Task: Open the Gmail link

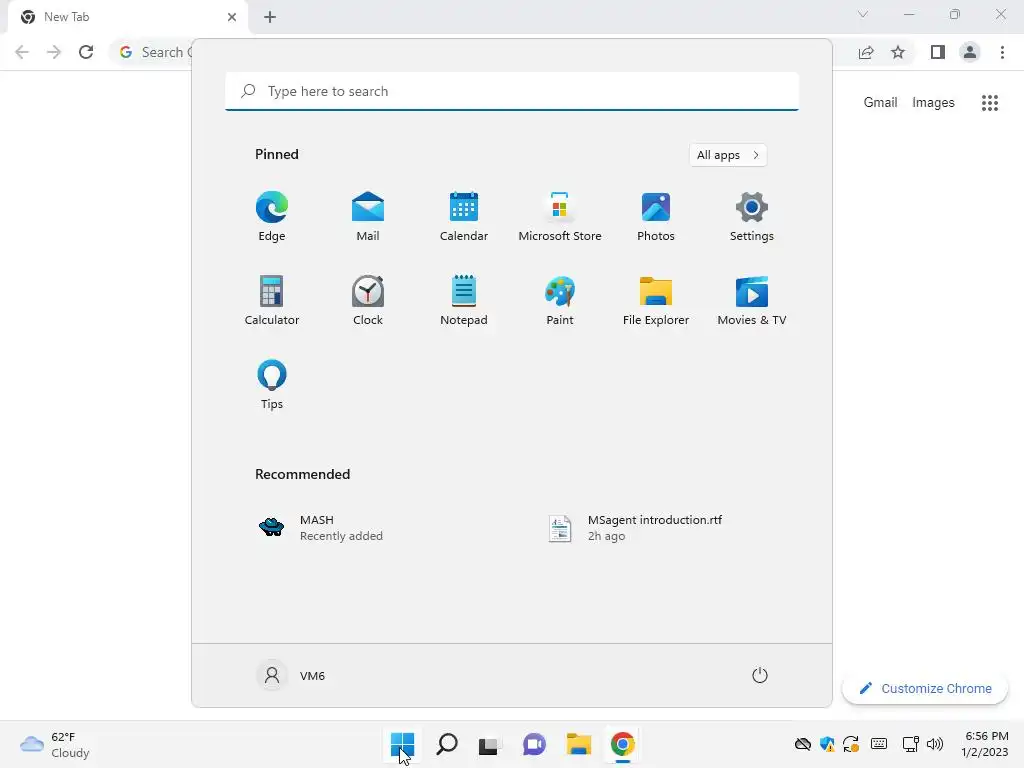Action: tap(880, 103)
